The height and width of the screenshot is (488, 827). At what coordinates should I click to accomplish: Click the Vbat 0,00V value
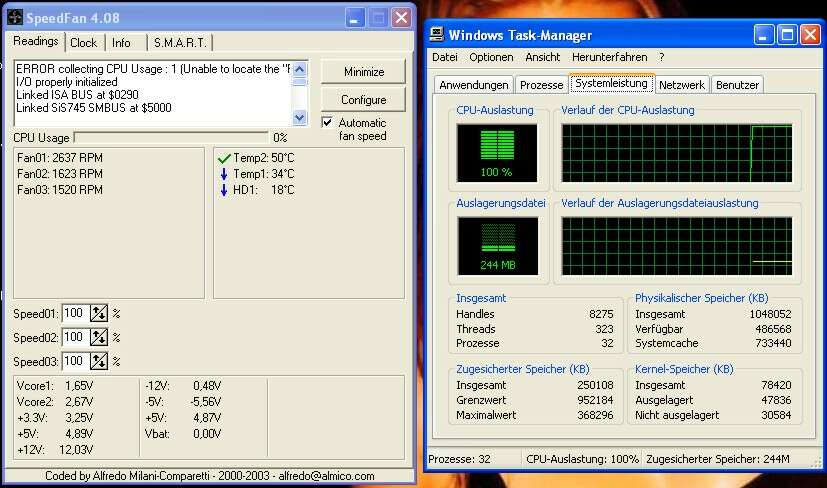tap(207, 434)
